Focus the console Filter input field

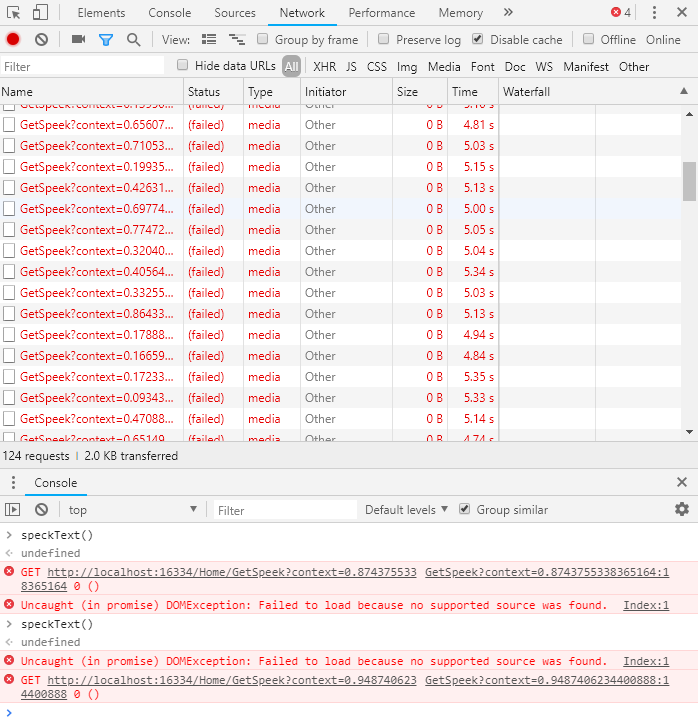[285, 510]
